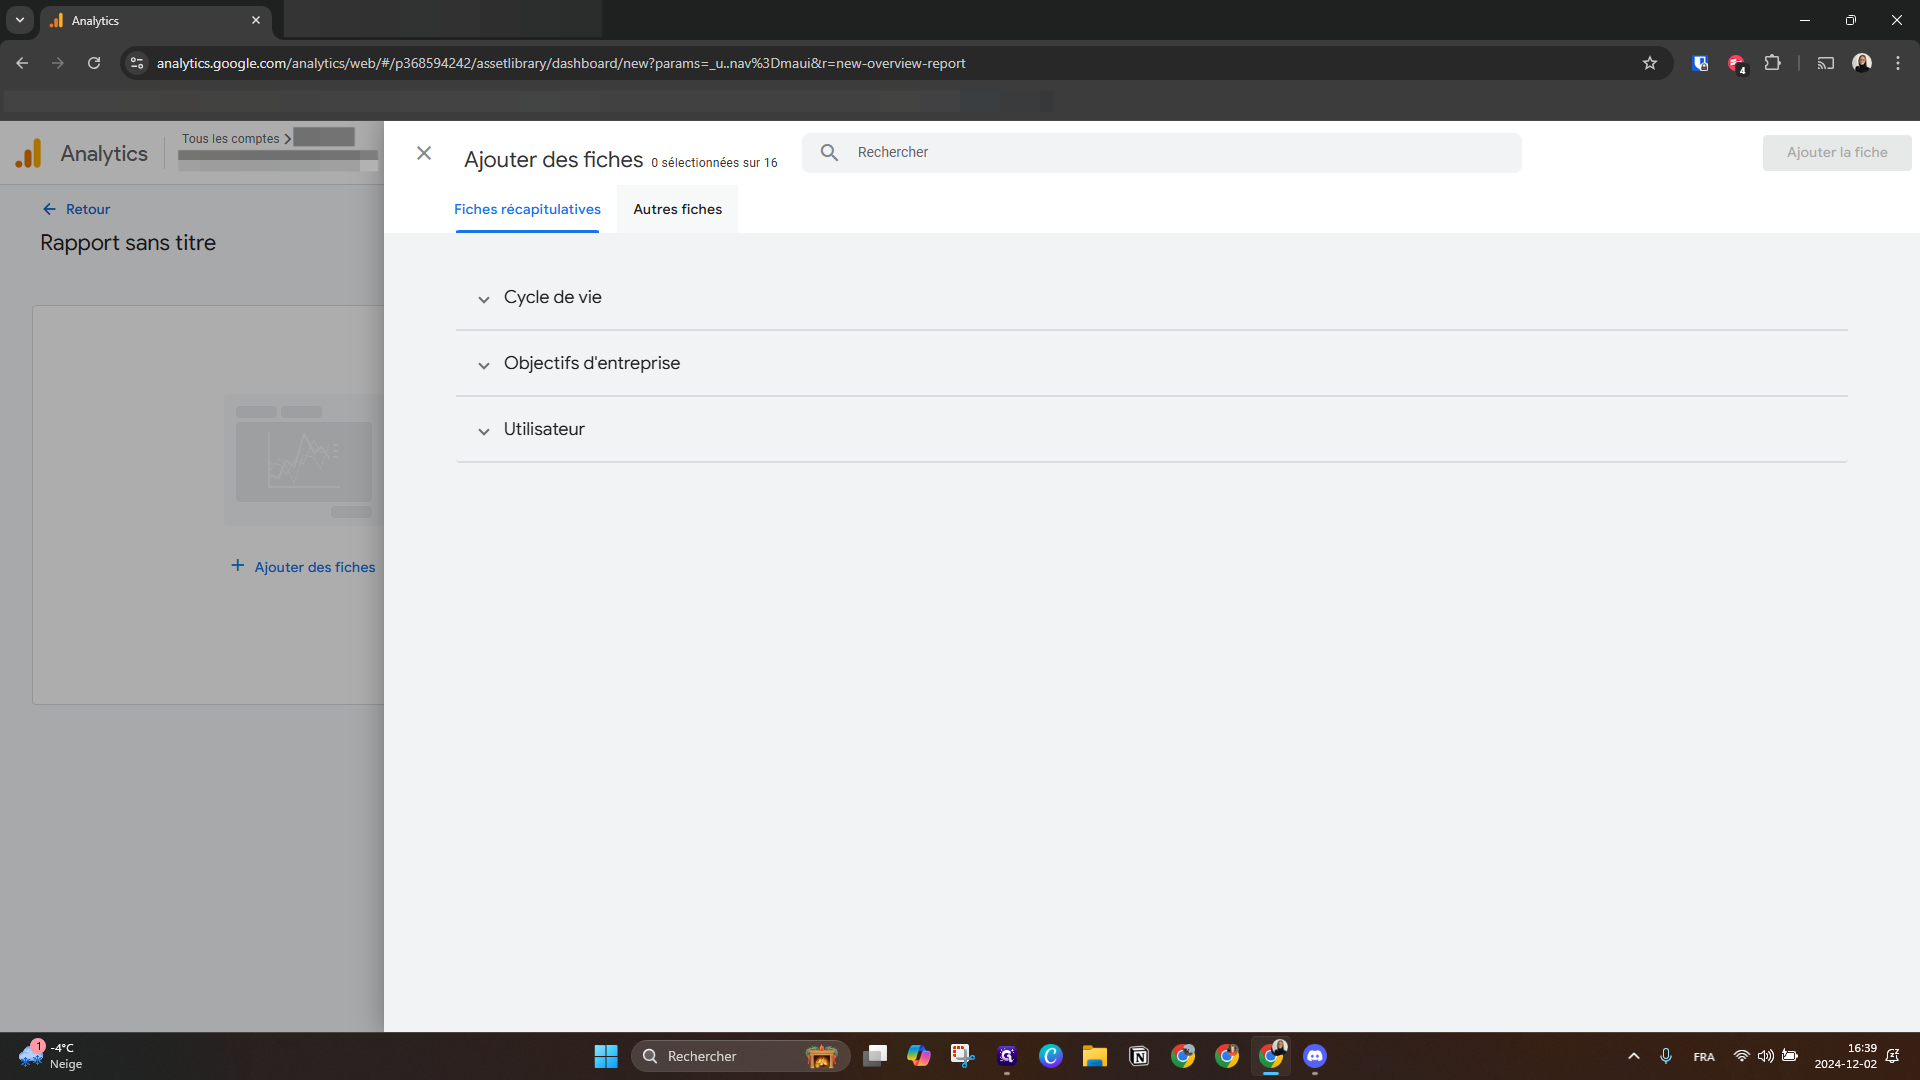Open the Extensions puzzle icon

tap(1772, 63)
